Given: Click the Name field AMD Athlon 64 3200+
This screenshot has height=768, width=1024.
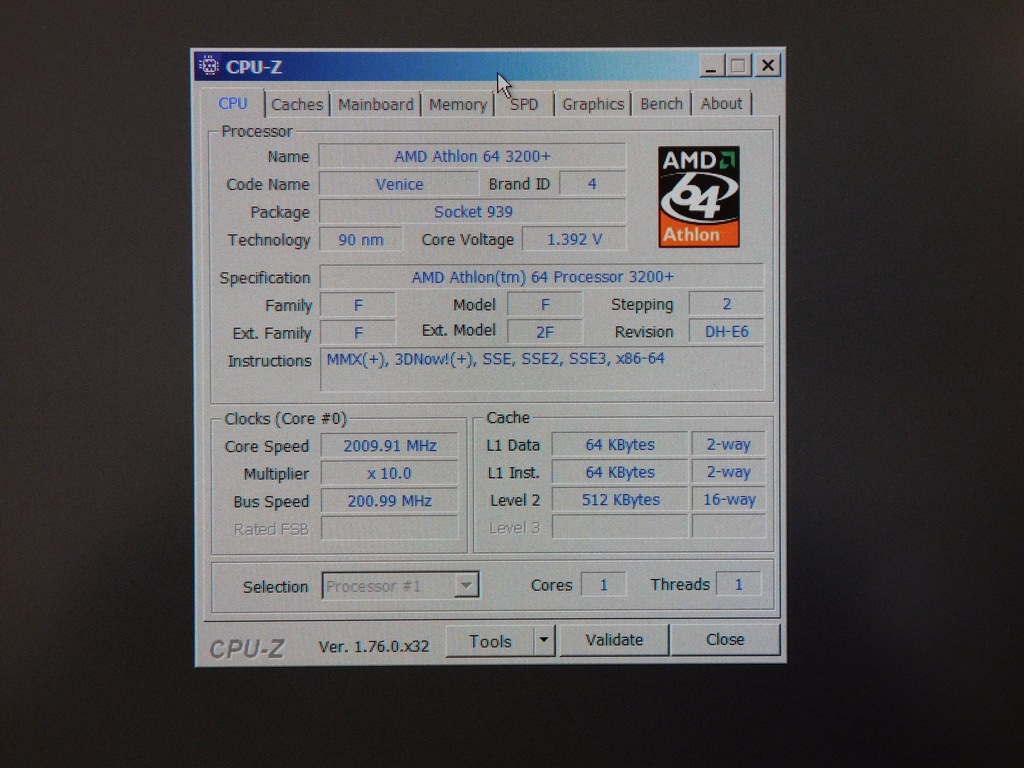Looking at the screenshot, I should coord(472,156).
